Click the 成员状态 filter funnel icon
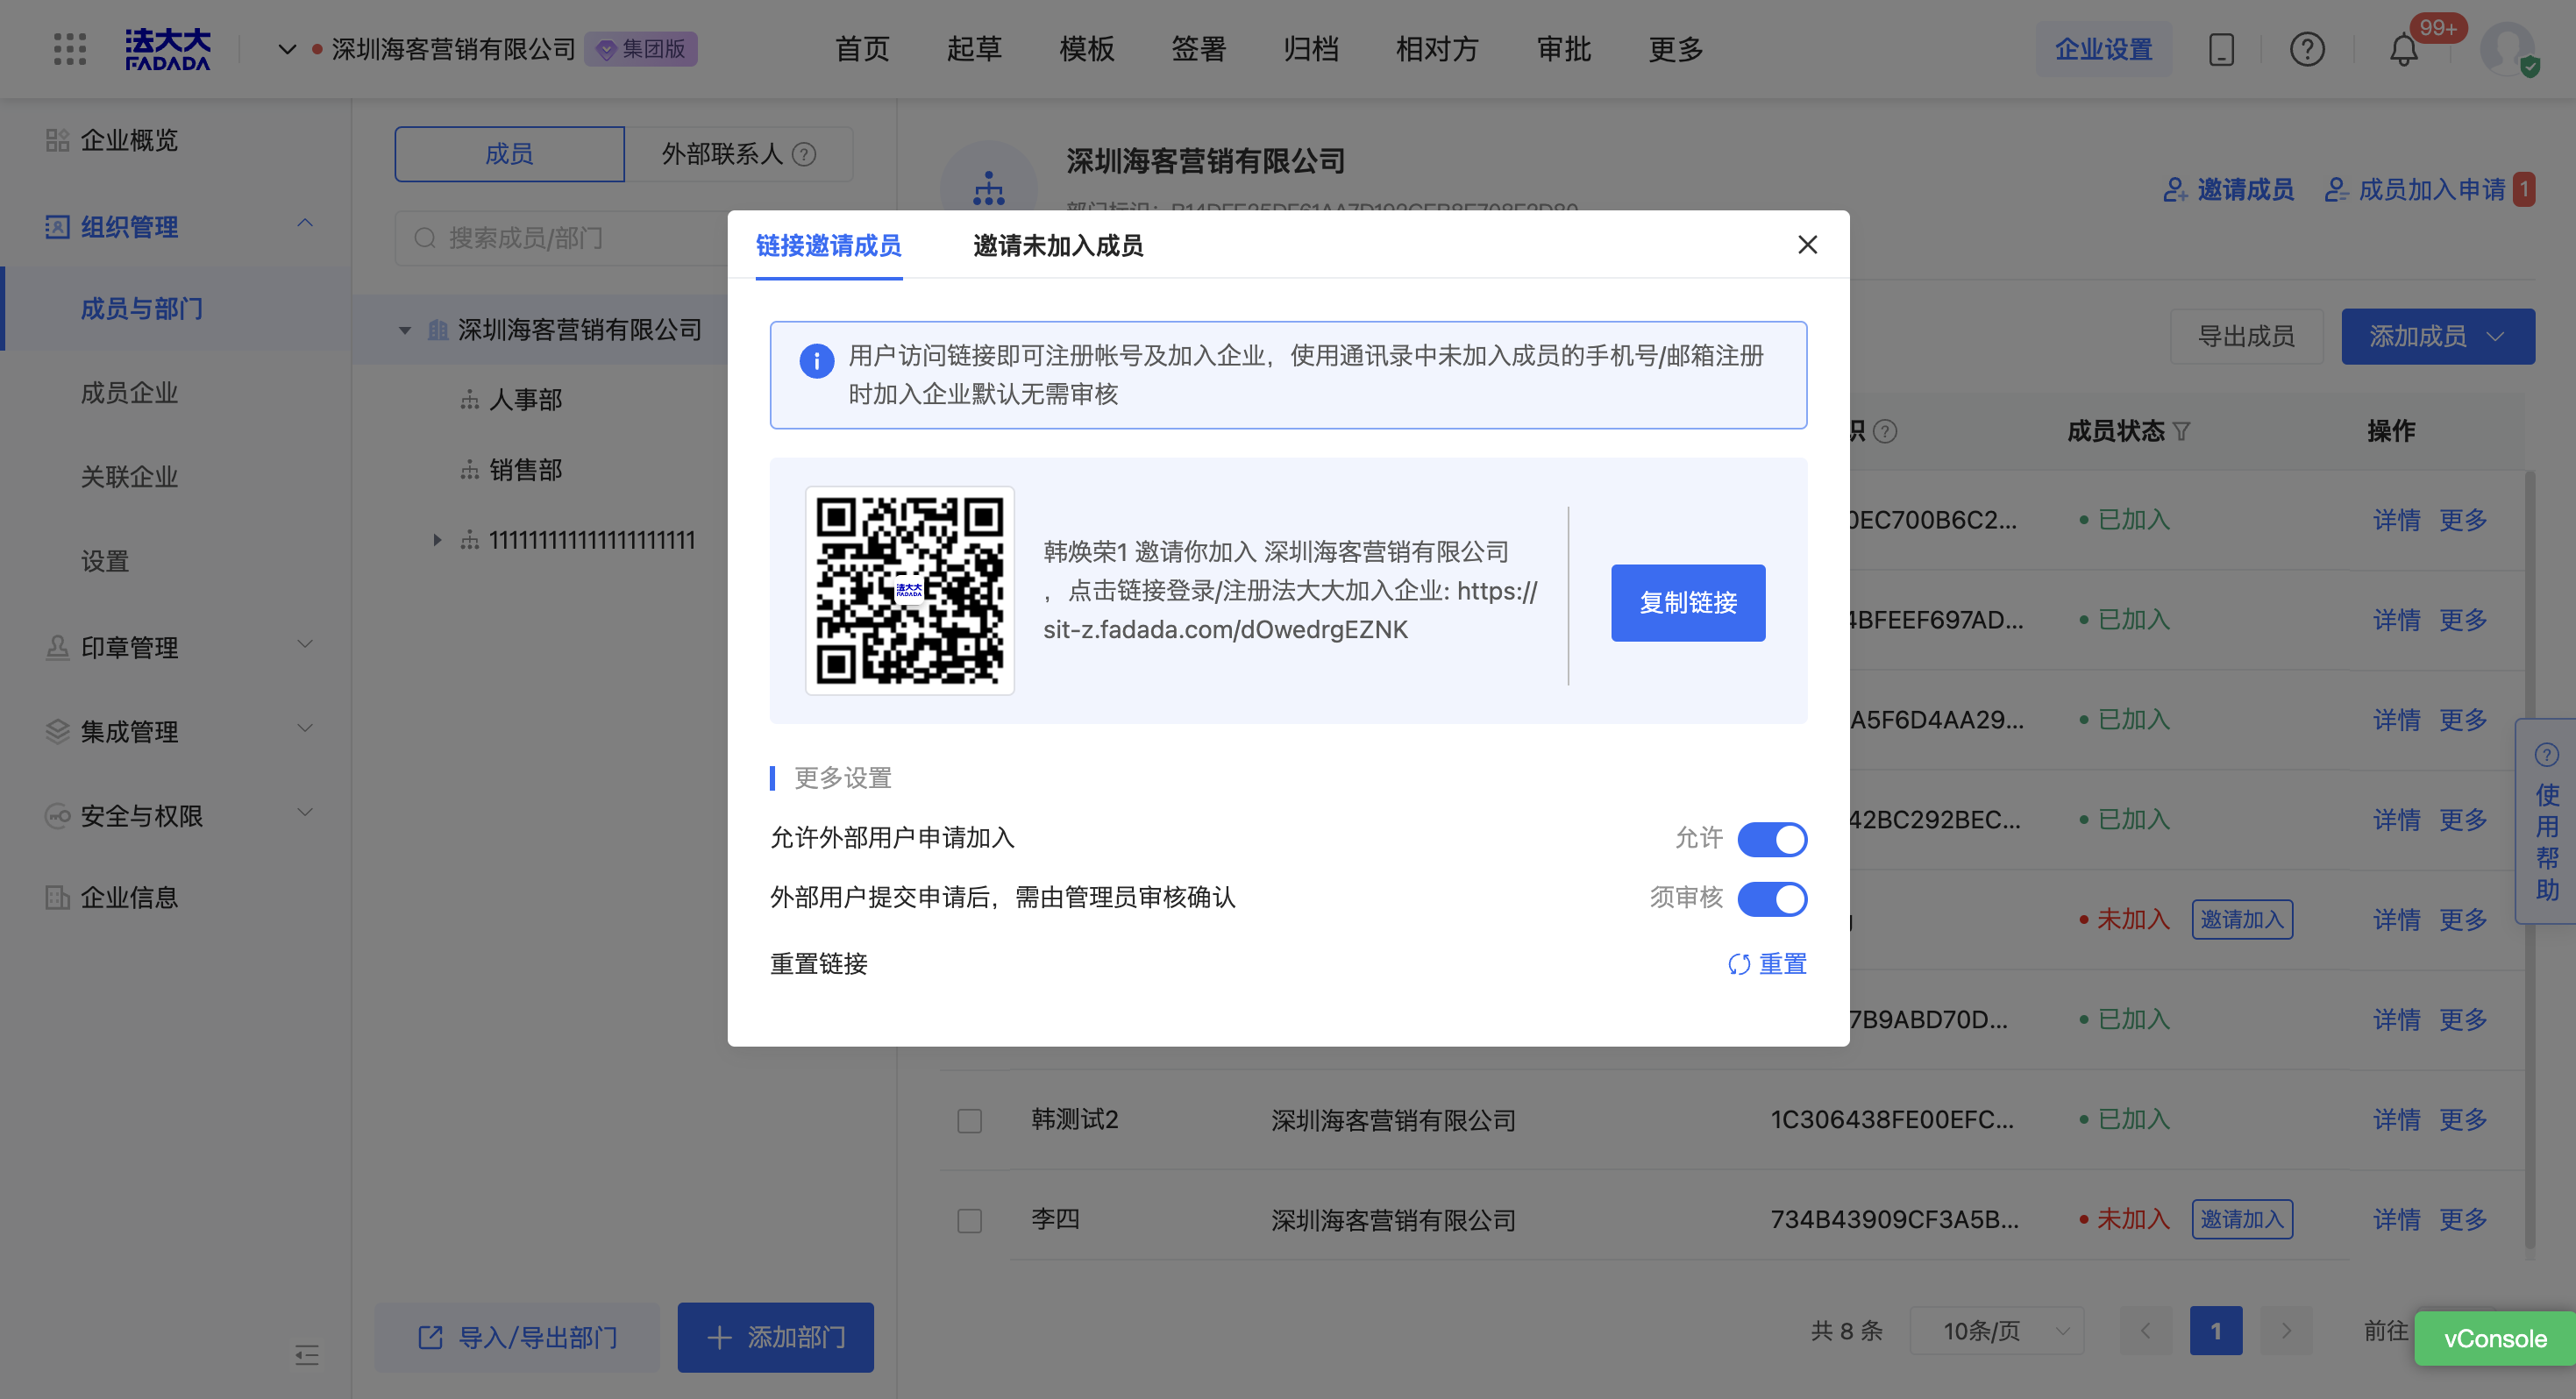This screenshot has width=2576, height=1399. [2182, 431]
